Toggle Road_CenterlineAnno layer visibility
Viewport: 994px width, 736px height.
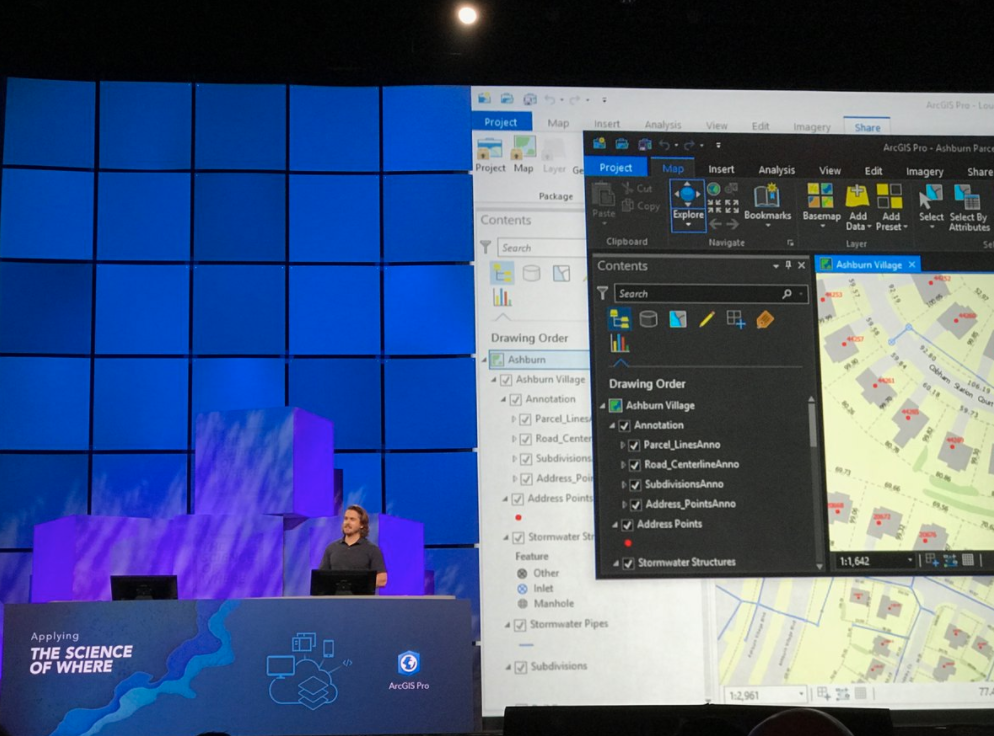click(635, 465)
